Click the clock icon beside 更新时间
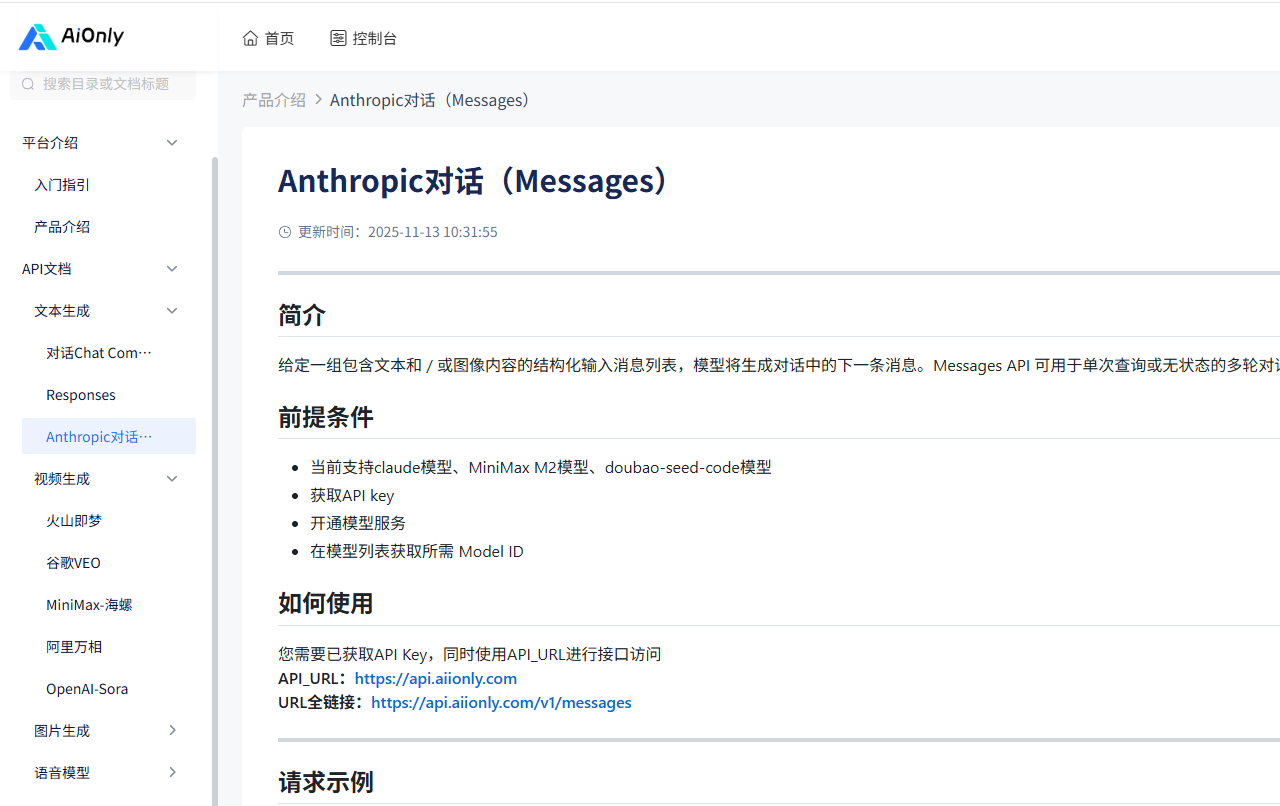 285,232
